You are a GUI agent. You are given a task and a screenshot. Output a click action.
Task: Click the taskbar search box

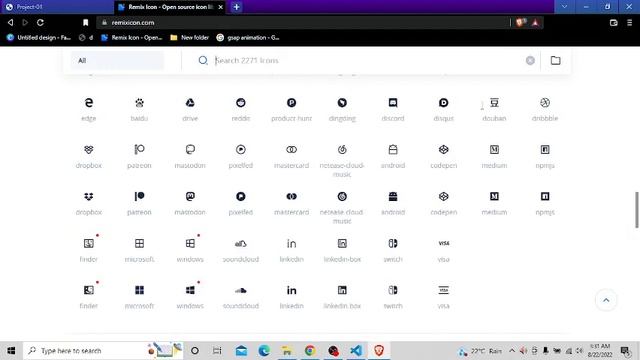[x=103, y=351]
